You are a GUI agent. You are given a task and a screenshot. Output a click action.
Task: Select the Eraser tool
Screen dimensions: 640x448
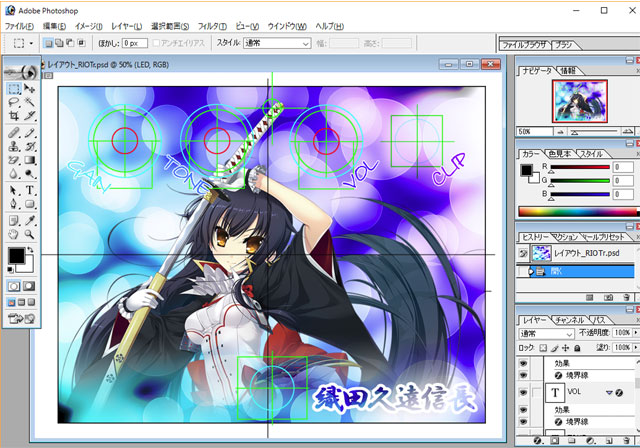(14, 160)
